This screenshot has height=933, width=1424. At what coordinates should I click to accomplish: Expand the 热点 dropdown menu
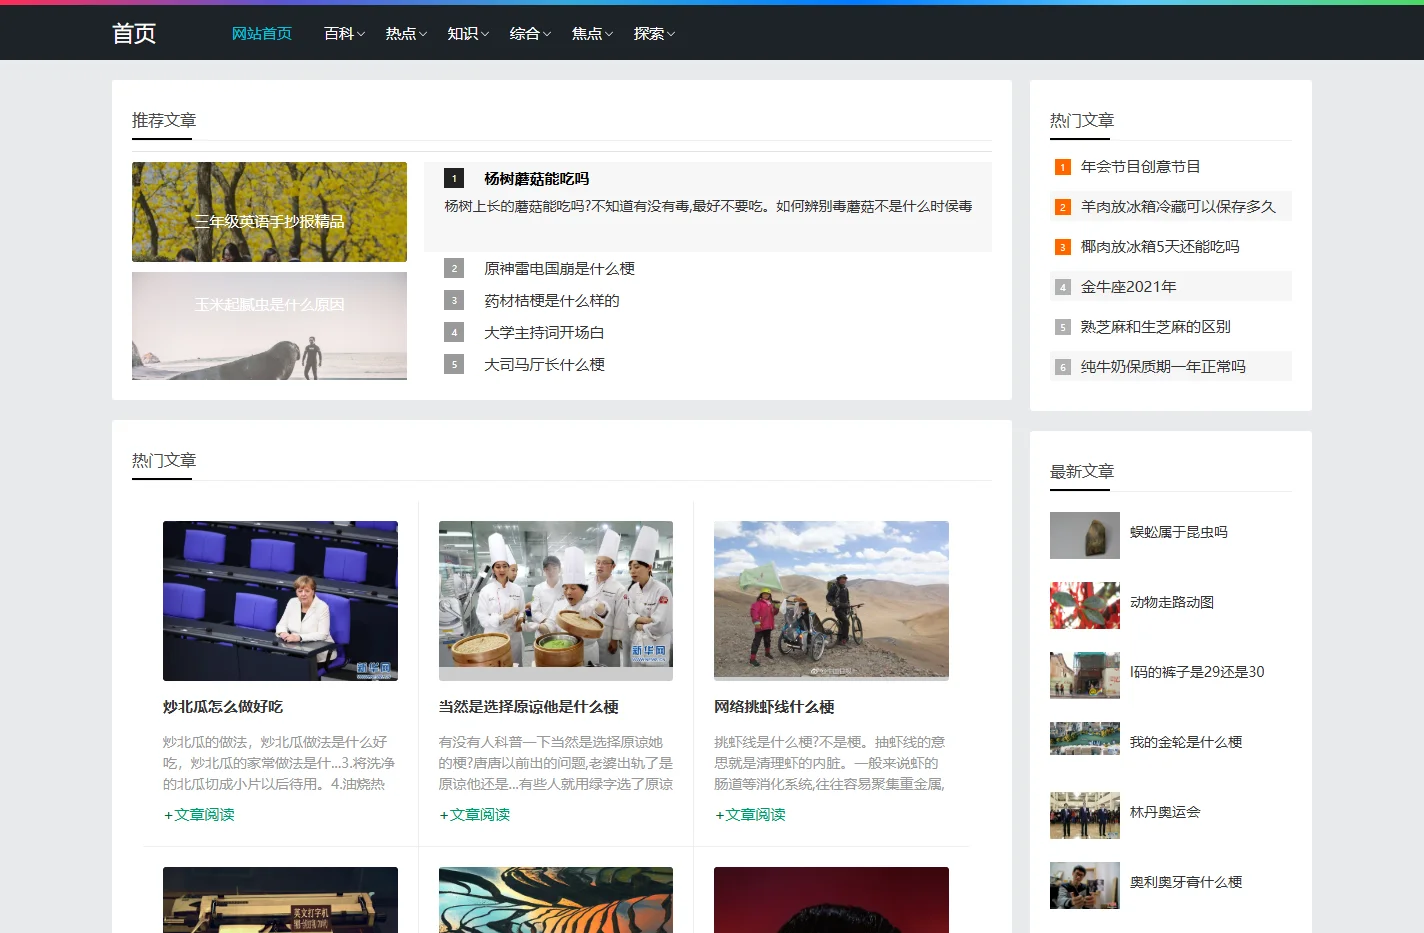406,34
